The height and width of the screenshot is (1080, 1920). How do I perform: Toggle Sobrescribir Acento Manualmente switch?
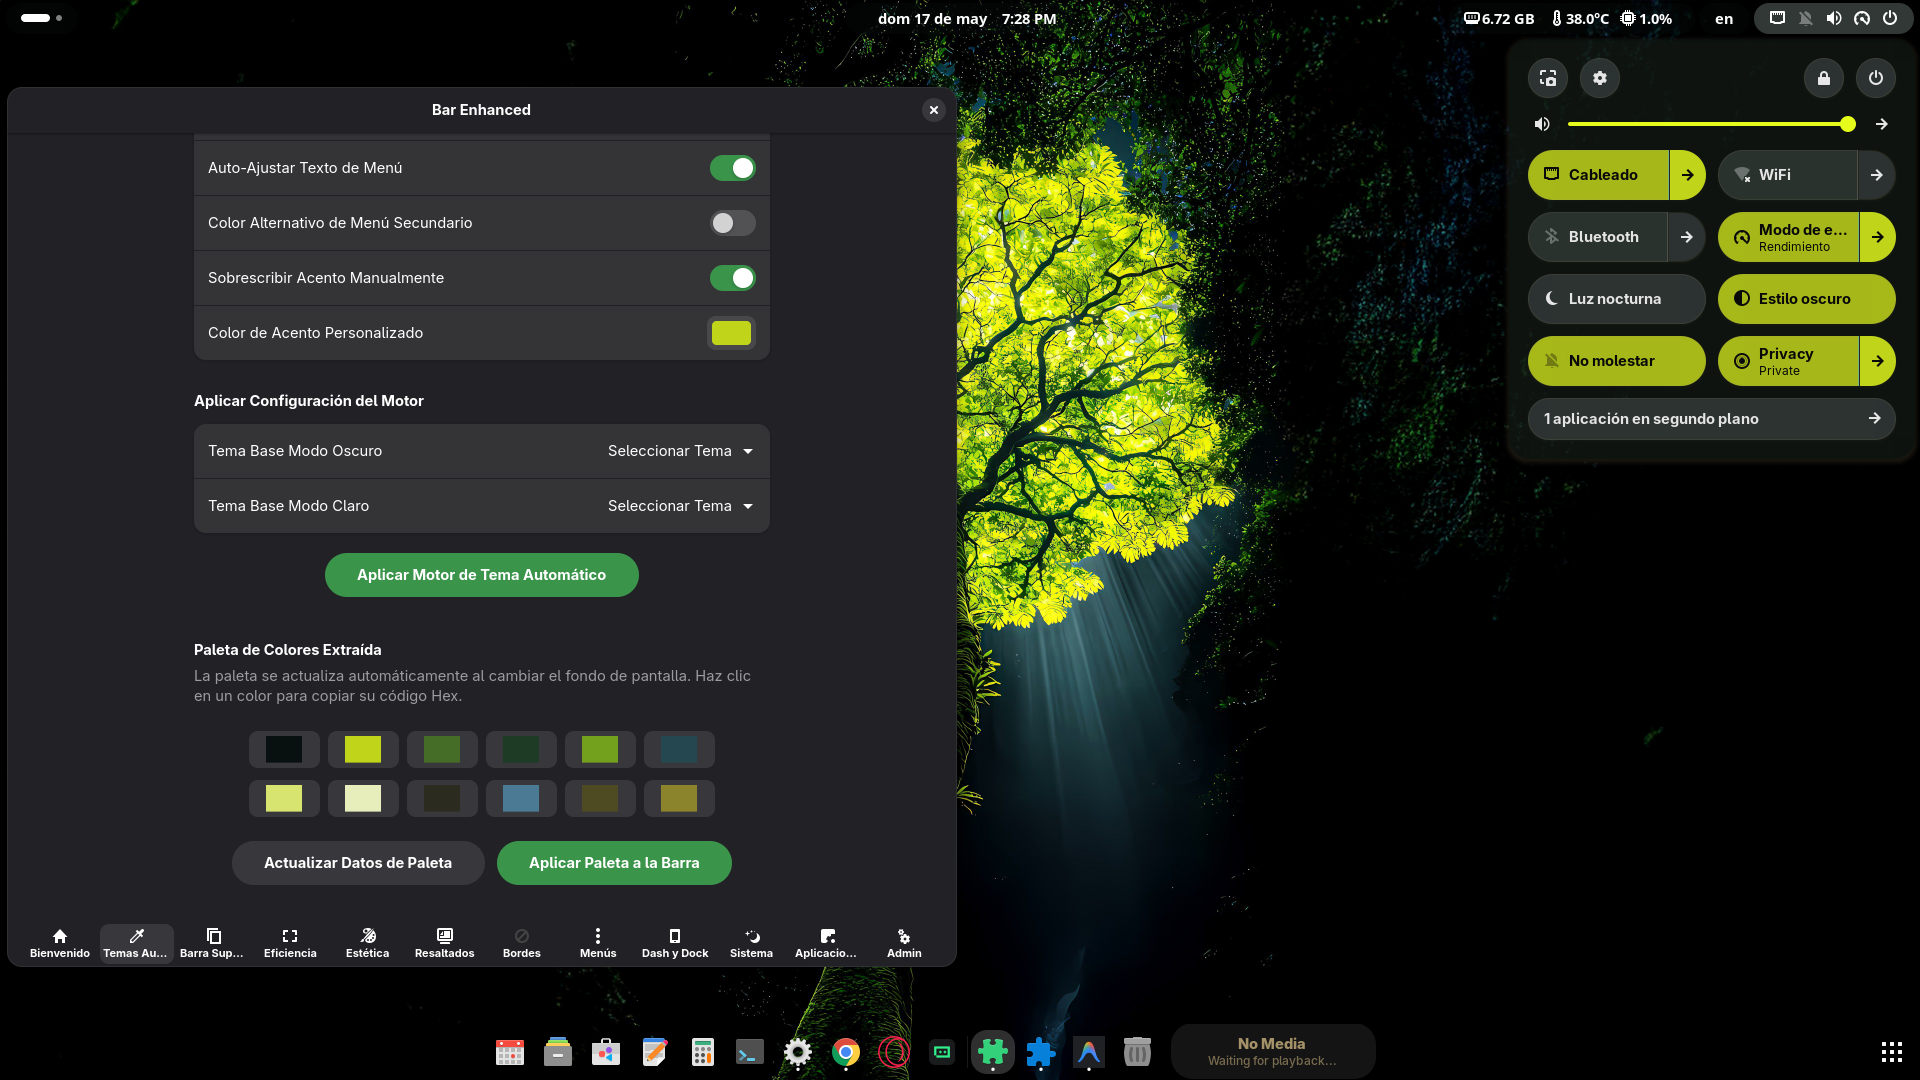tap(733, 278)
